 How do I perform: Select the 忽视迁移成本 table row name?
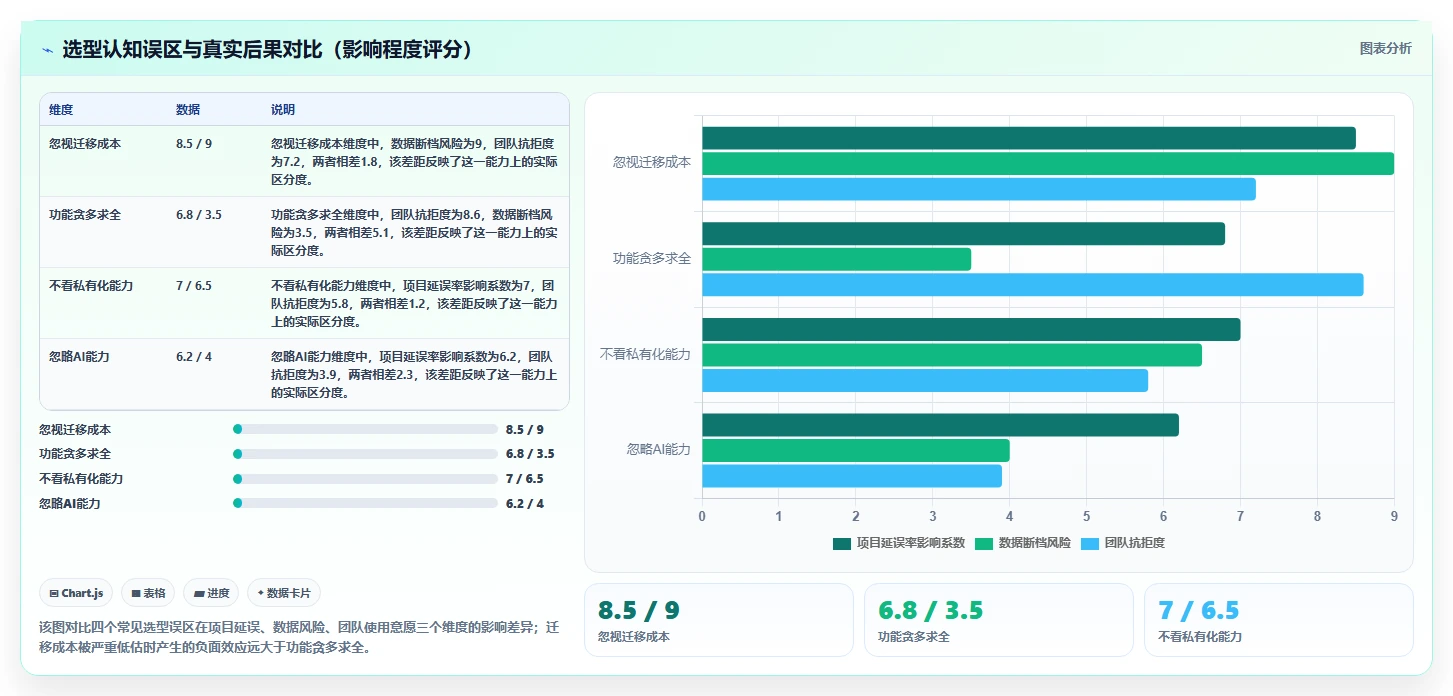coord(85,144)
